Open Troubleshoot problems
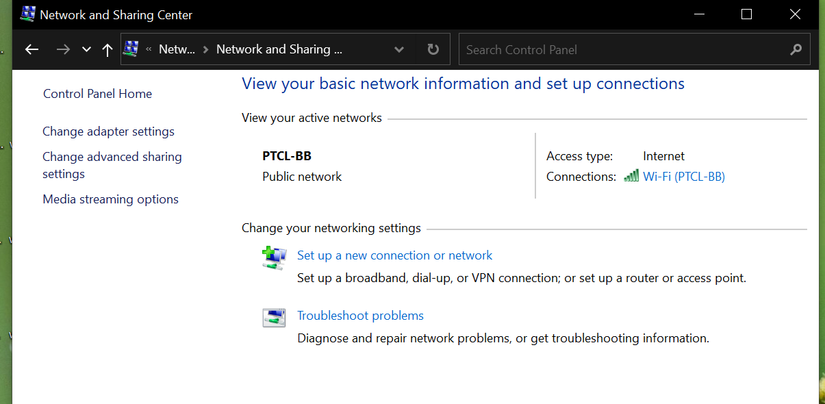This screenshot has width=825, height=404. (360, 316)
